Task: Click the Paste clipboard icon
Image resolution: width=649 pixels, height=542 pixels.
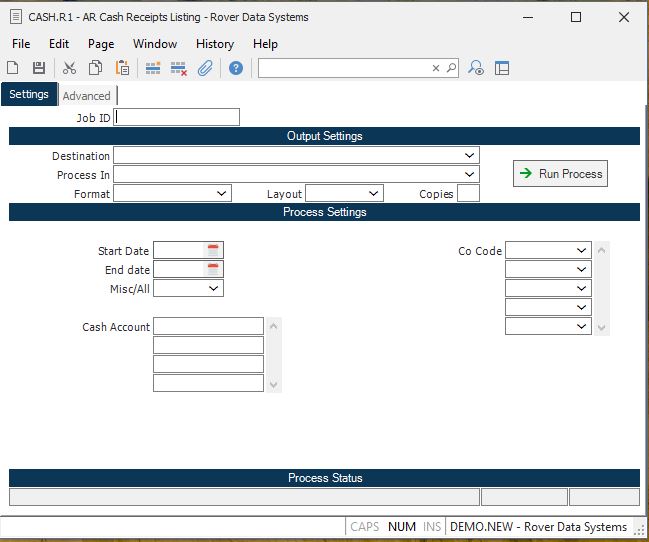Action: [122, 68]
